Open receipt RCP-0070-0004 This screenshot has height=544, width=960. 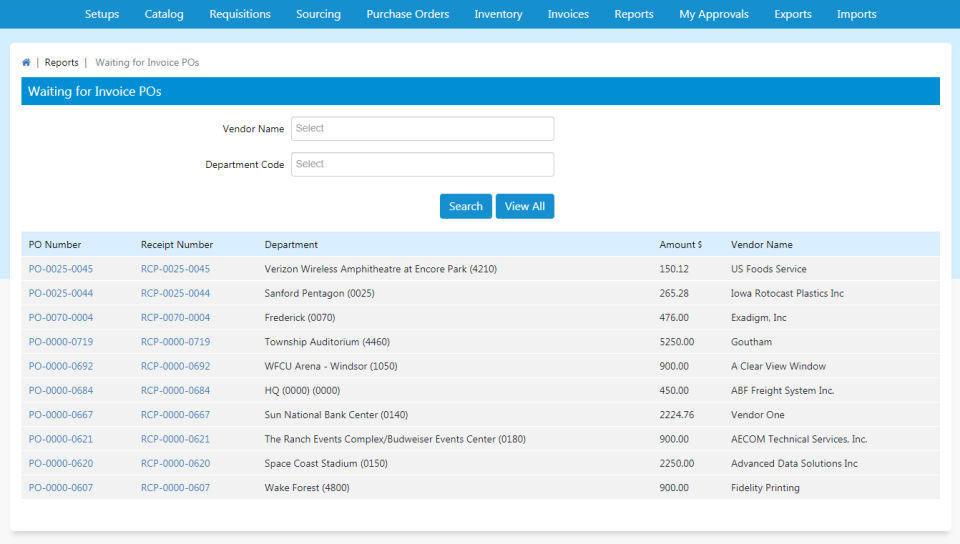[175, 318]
